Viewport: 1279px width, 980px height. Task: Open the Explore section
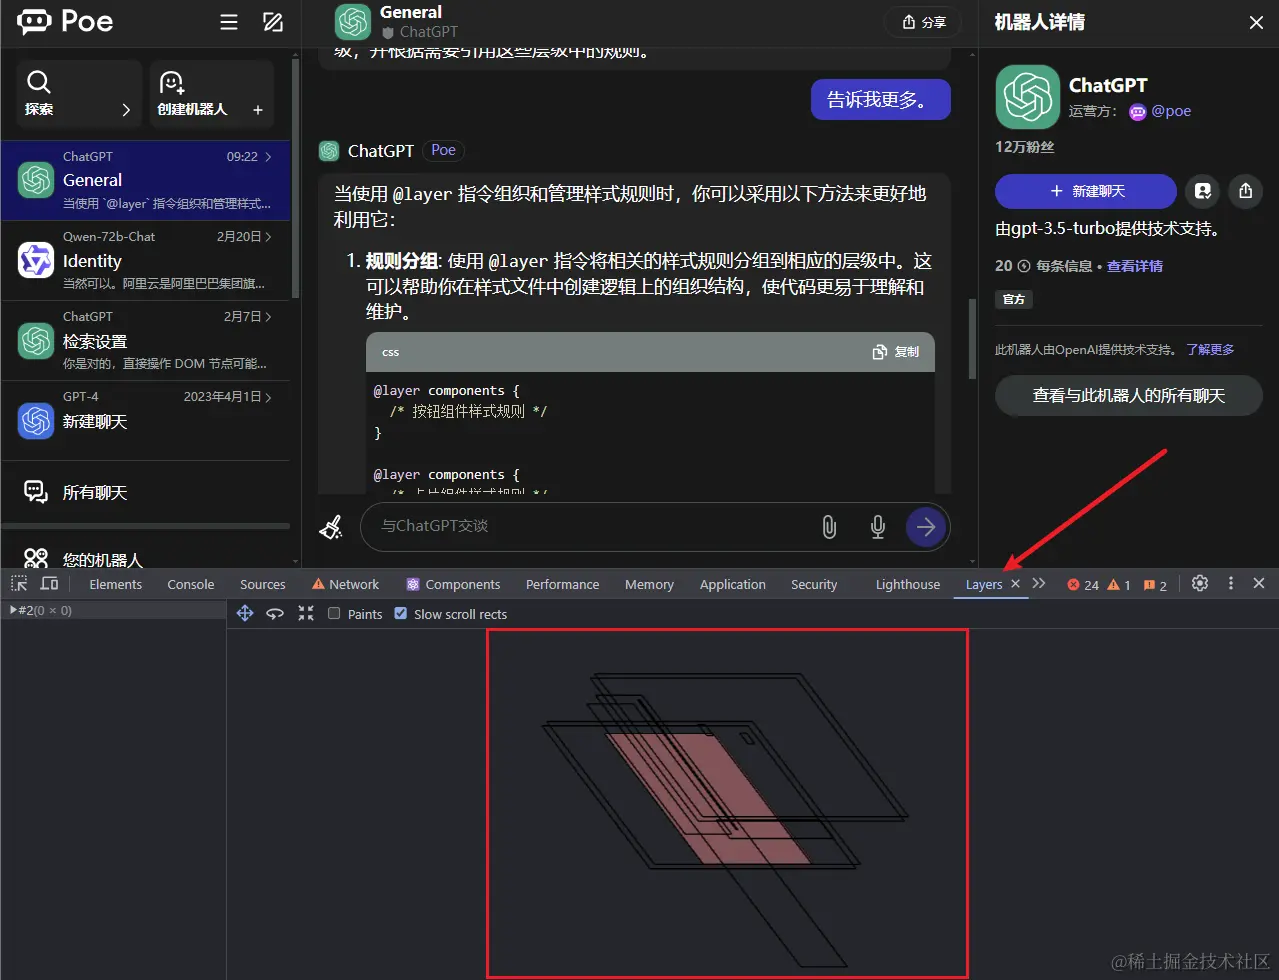tap(79, 94)
